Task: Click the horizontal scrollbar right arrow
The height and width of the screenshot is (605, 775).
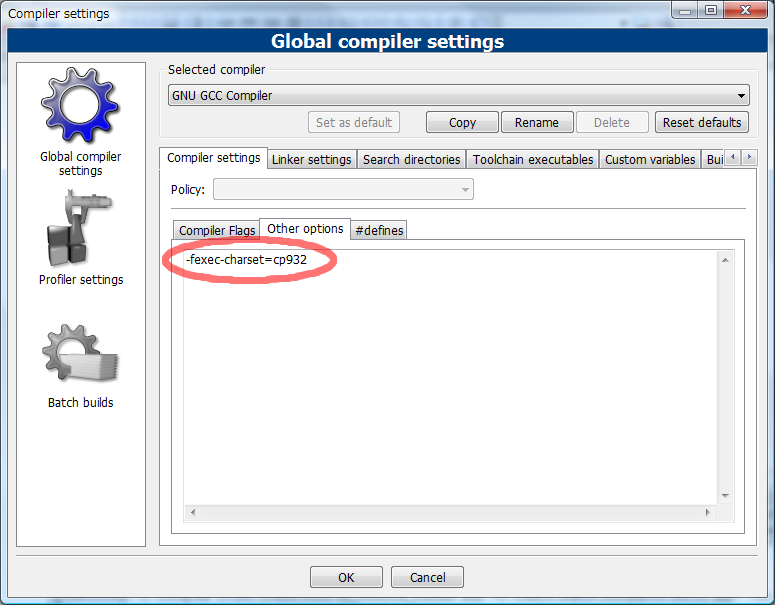Action: [x=708, y=513]
